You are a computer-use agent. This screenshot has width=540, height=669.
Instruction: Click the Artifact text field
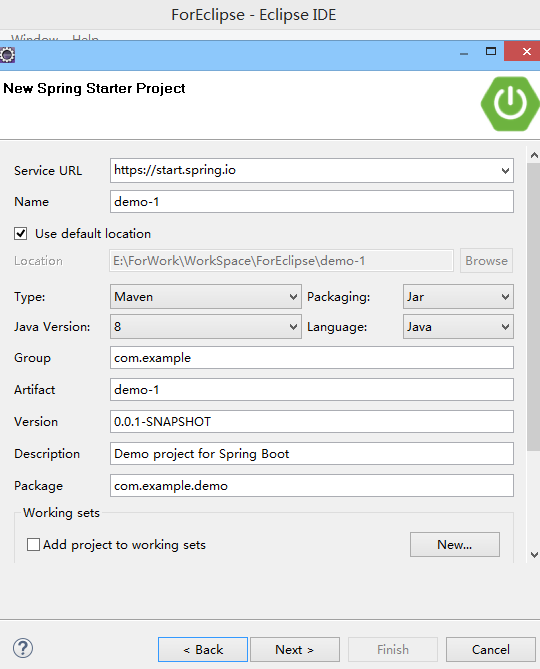(x=312, y=390)
